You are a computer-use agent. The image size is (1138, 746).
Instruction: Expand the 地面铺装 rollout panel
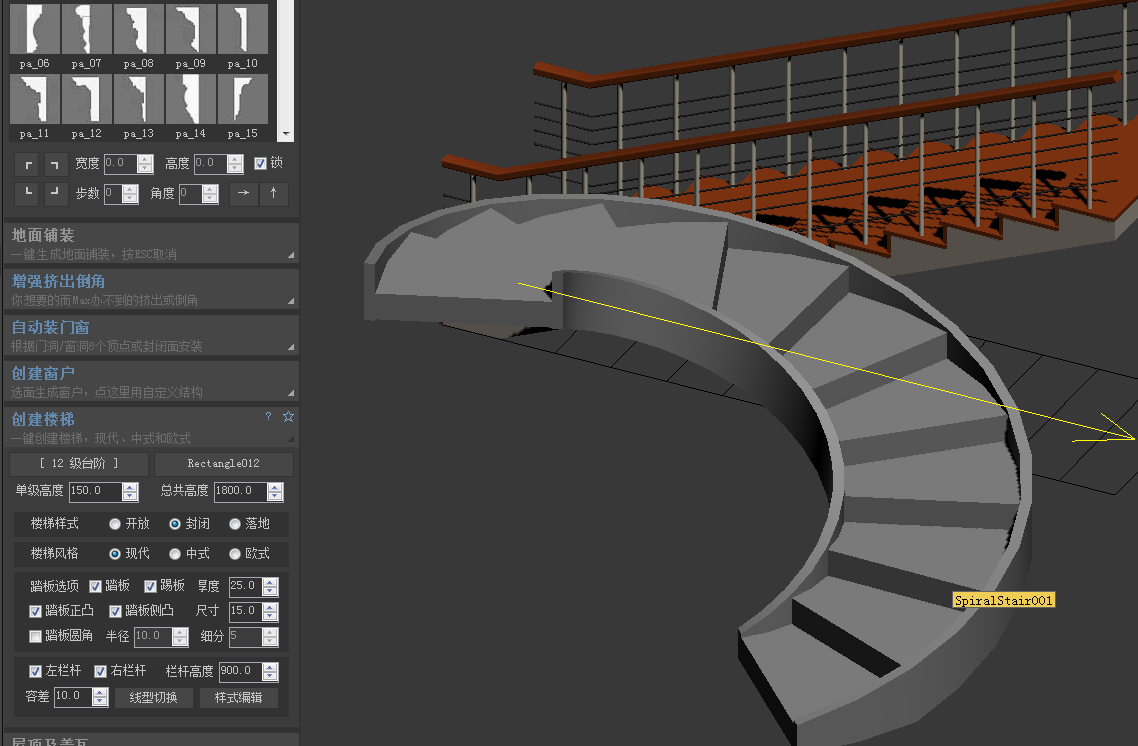tap(151, 243)
